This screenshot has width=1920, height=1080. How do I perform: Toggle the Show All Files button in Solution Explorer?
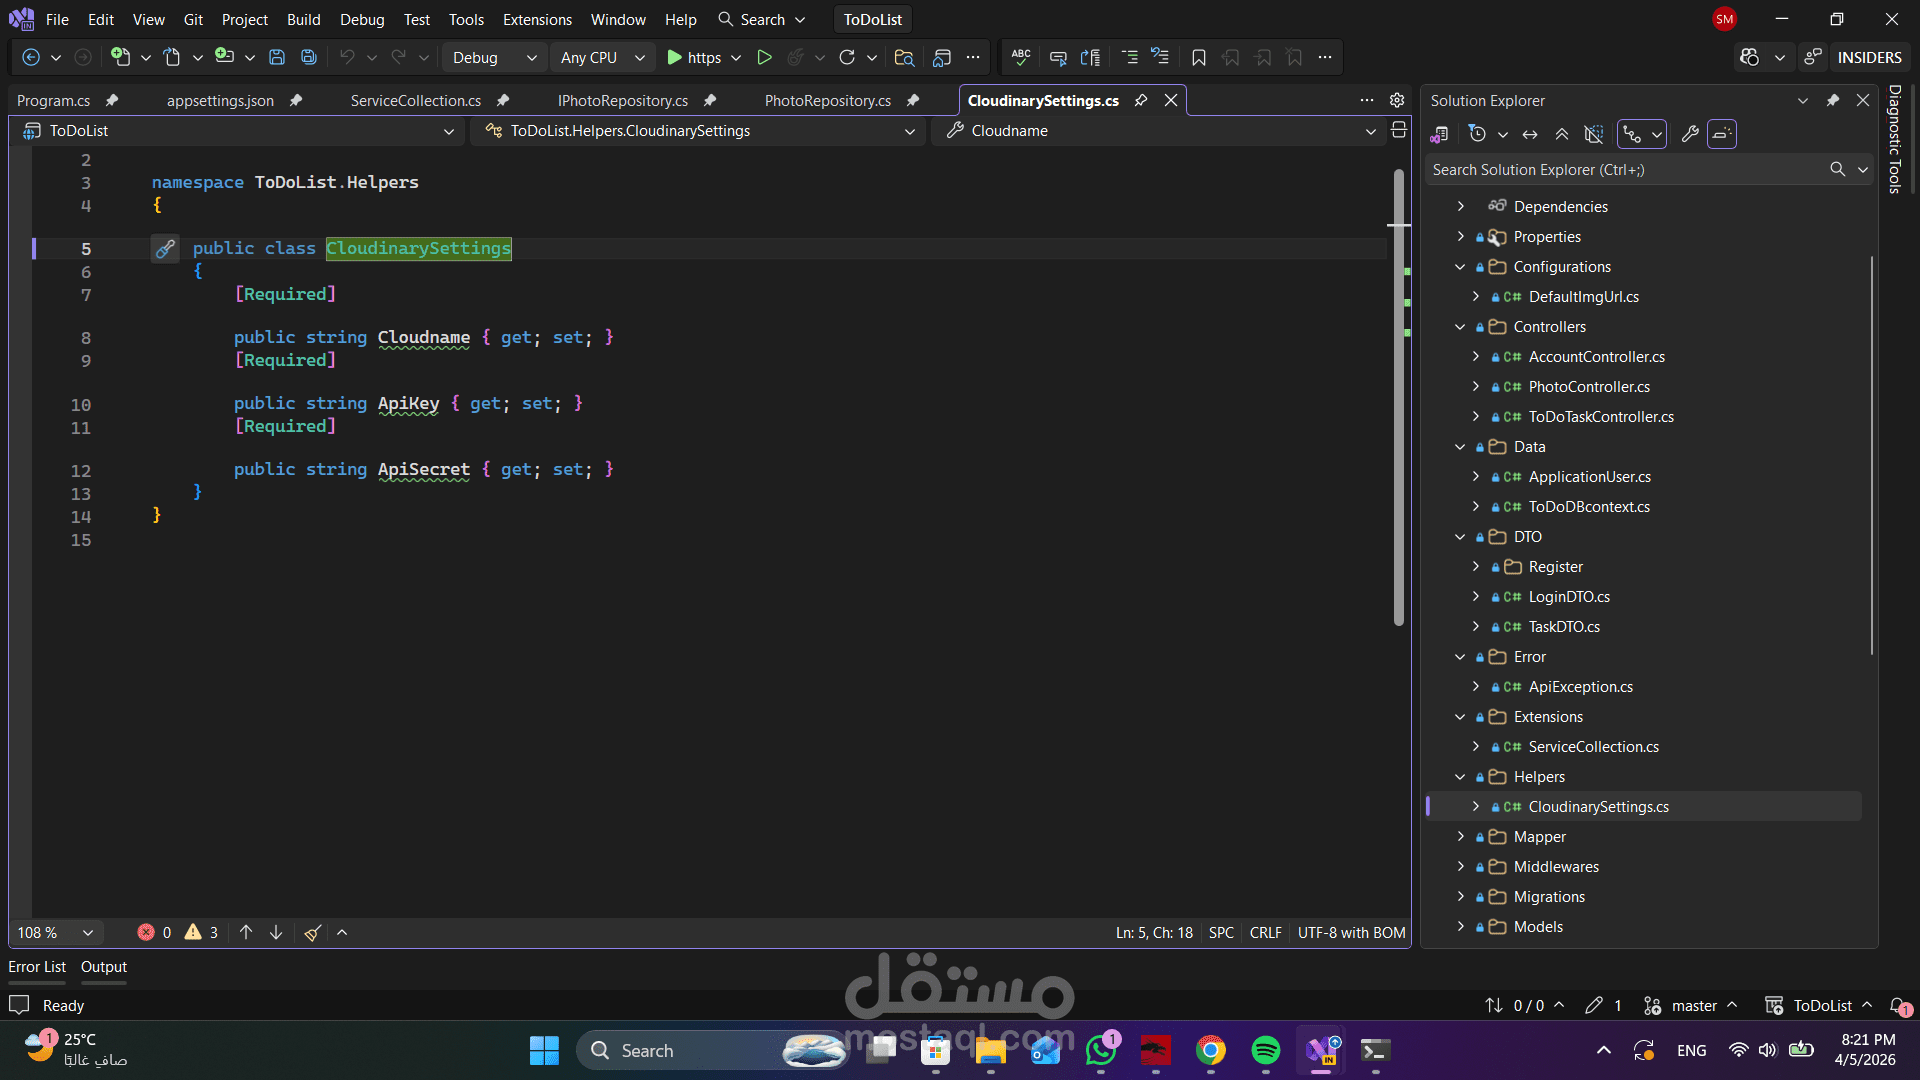tap(1594, 134)
